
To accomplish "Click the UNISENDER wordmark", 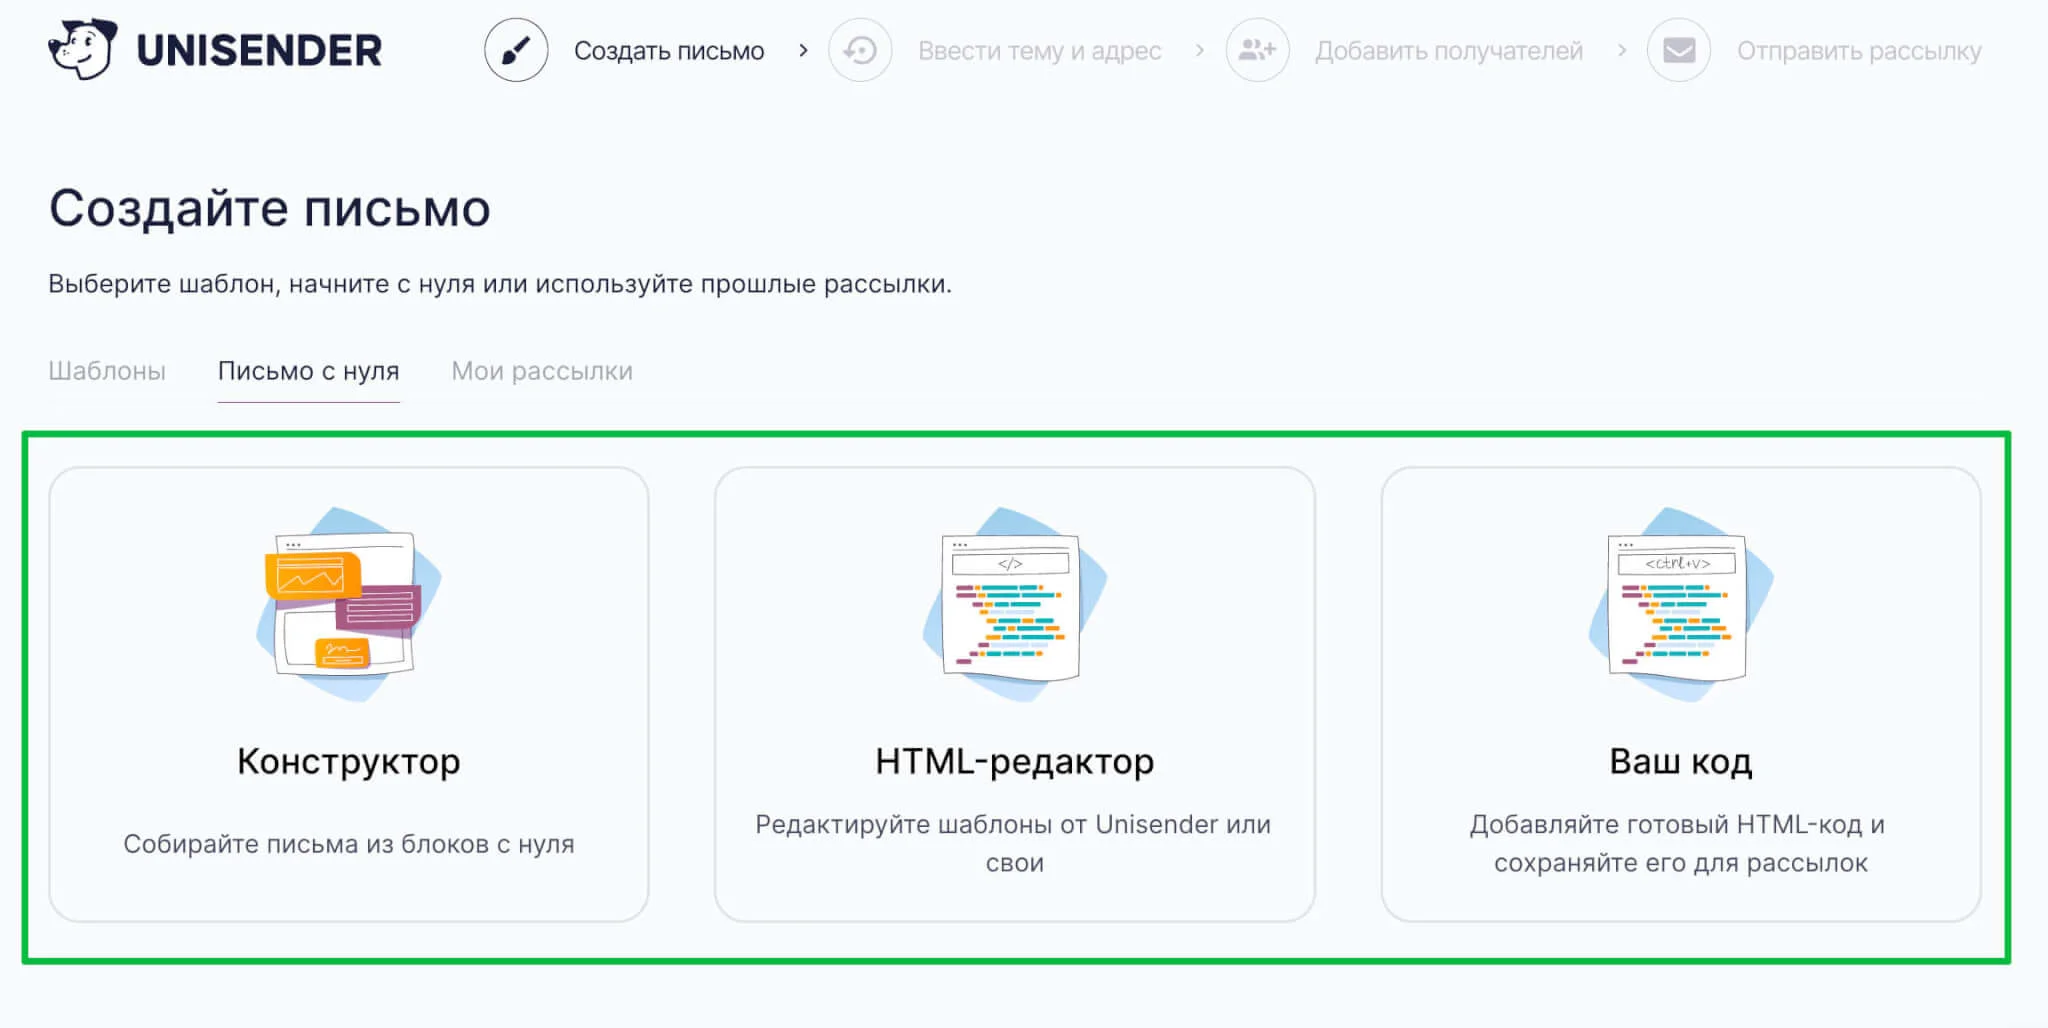I will [x=259, y=51].
